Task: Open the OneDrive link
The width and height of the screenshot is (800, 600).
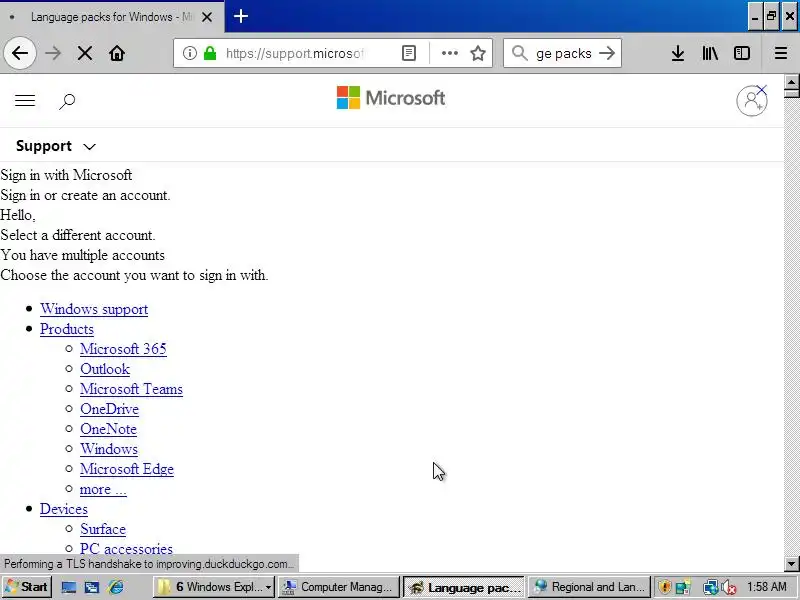Action: pos(109,409)
